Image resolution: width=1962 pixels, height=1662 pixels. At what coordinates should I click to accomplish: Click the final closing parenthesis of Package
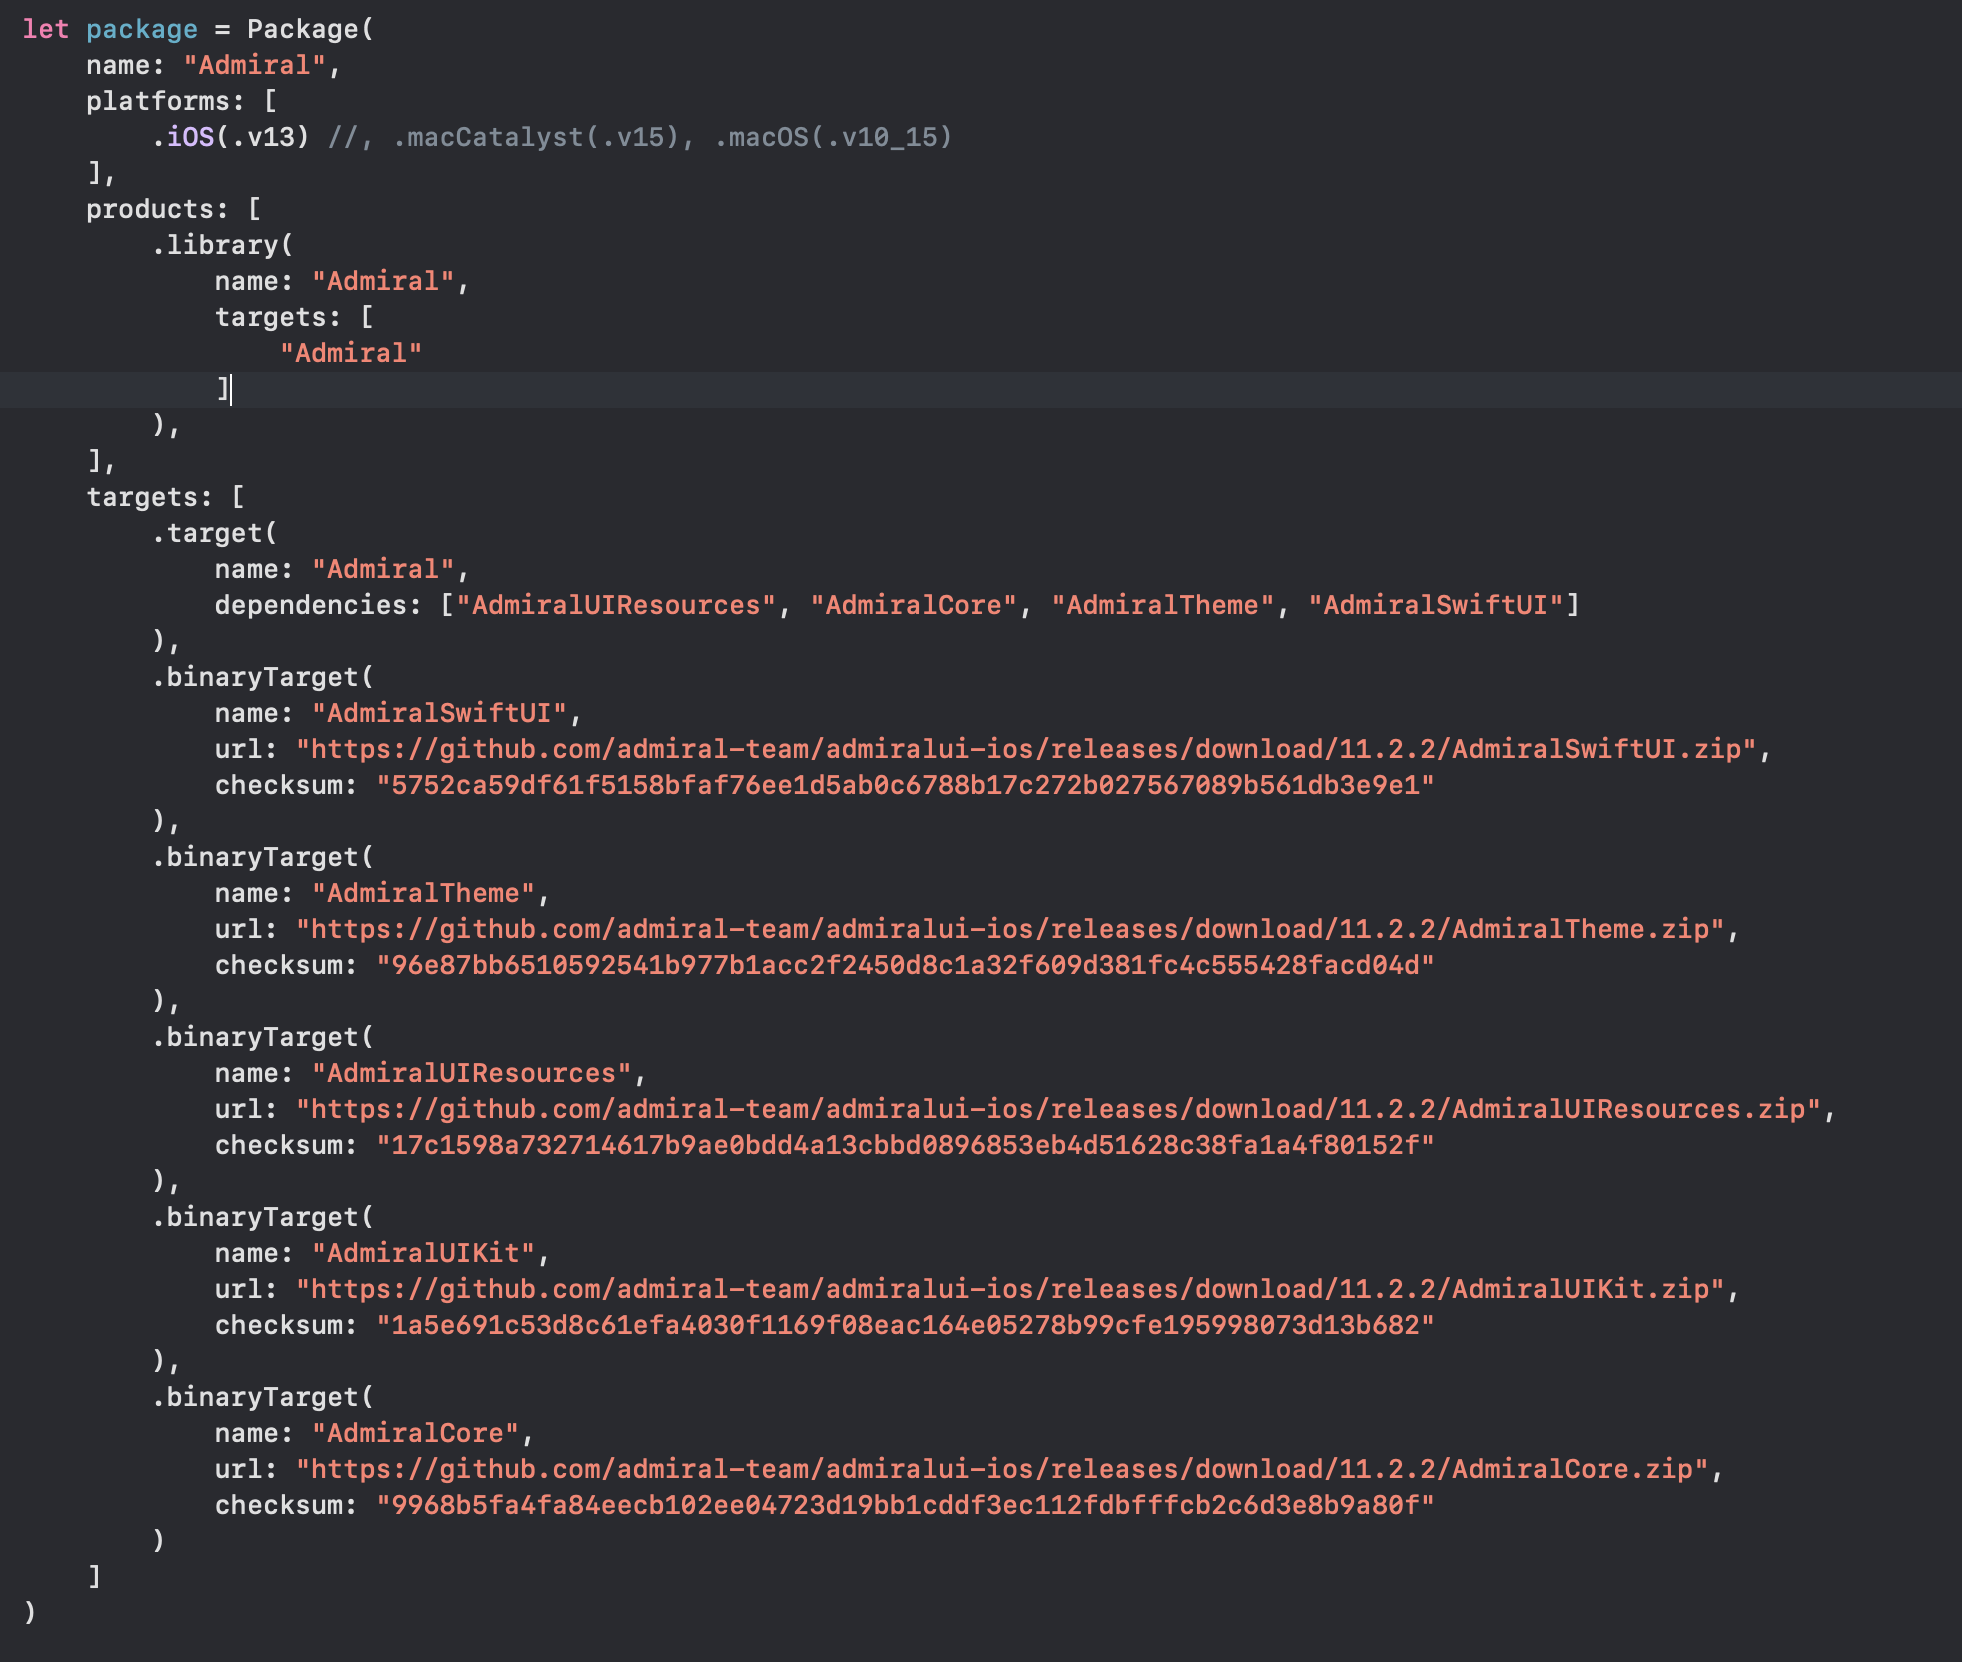click(x=30, y=1613)
